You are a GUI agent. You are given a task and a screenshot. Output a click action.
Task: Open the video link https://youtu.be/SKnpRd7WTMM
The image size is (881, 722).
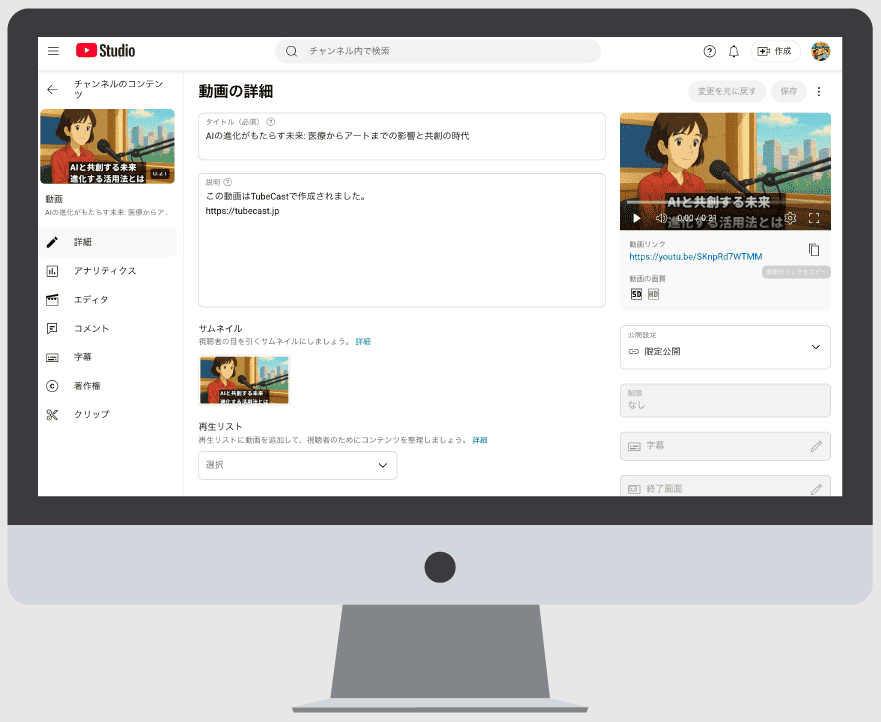point(696,256)
